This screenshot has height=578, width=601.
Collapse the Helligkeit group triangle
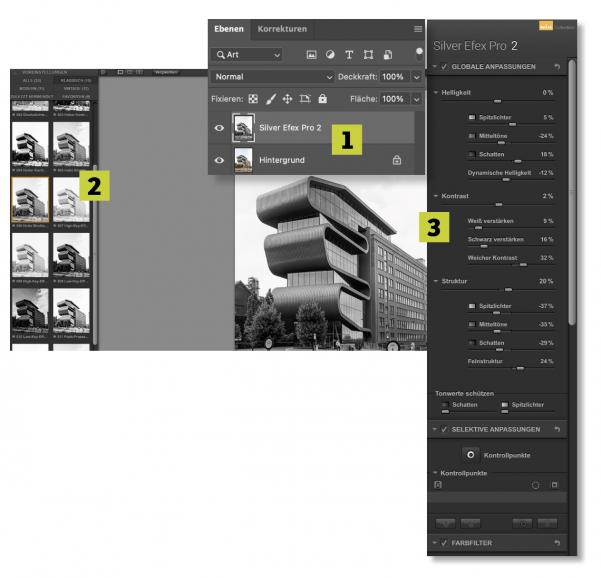coord(436,92)
